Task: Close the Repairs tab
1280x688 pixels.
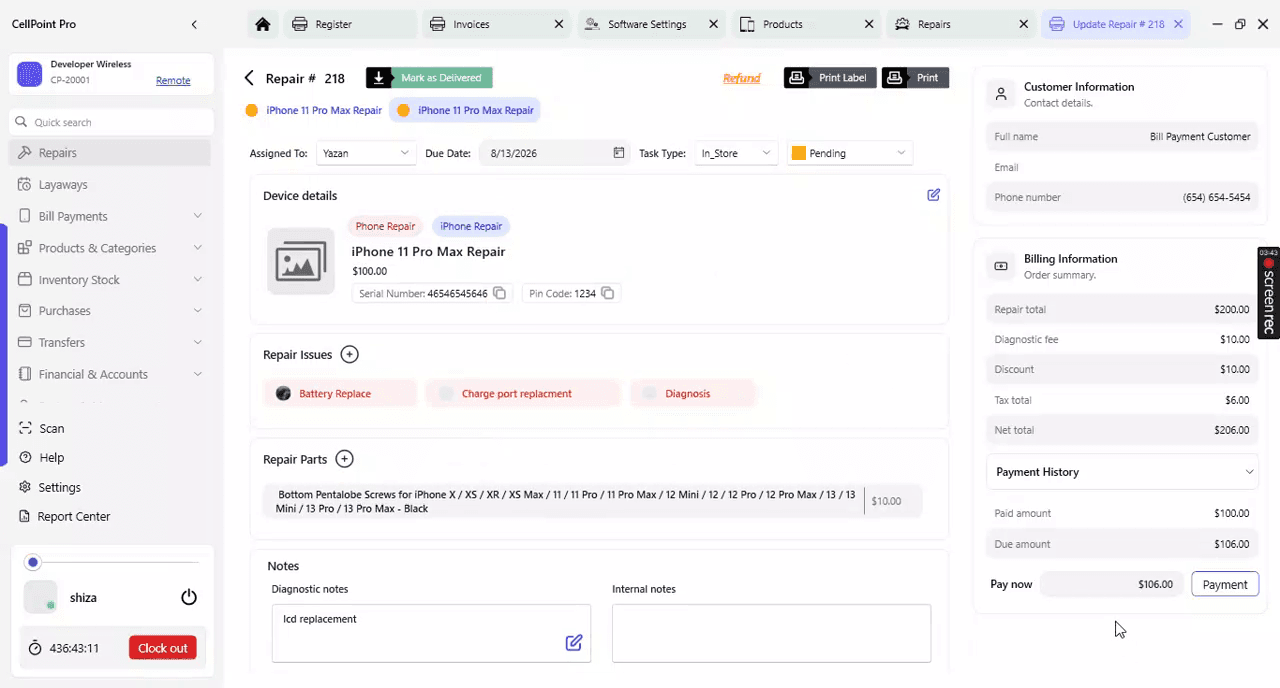Action: click(1023, 24)
